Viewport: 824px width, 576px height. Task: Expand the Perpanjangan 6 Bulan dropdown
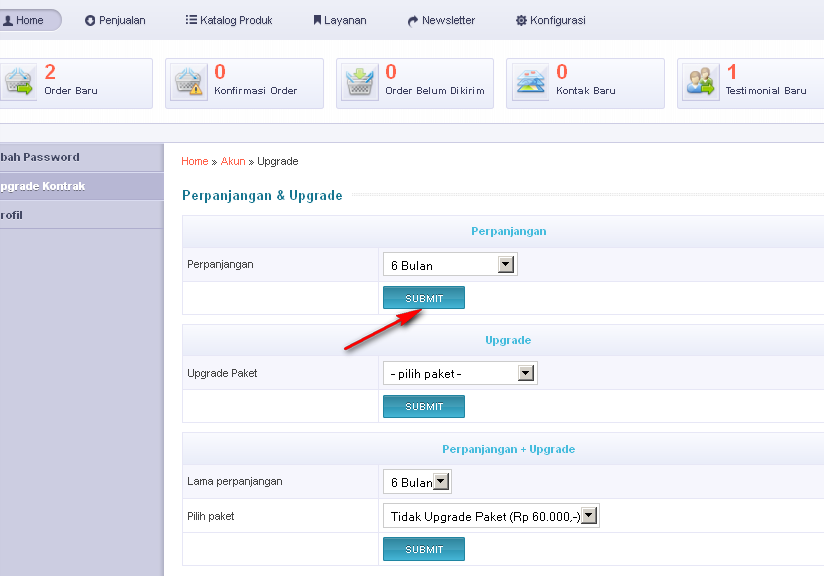(x=449, y=265)
